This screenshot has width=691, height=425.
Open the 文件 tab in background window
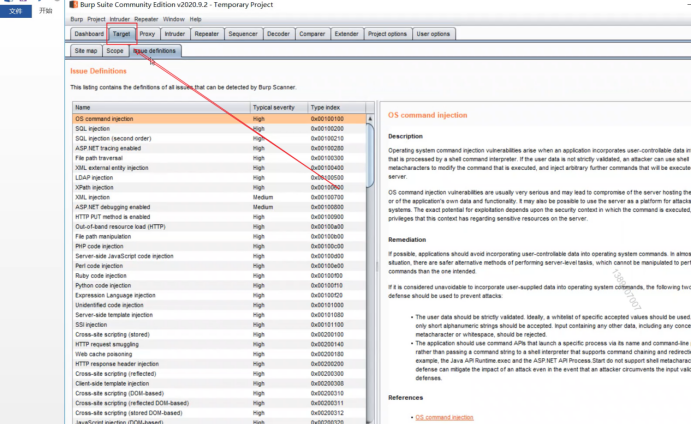(15, 11)
